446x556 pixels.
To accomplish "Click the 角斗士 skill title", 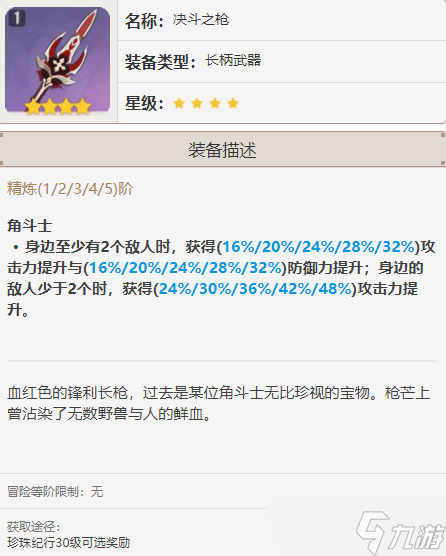I will click(29, 226).
